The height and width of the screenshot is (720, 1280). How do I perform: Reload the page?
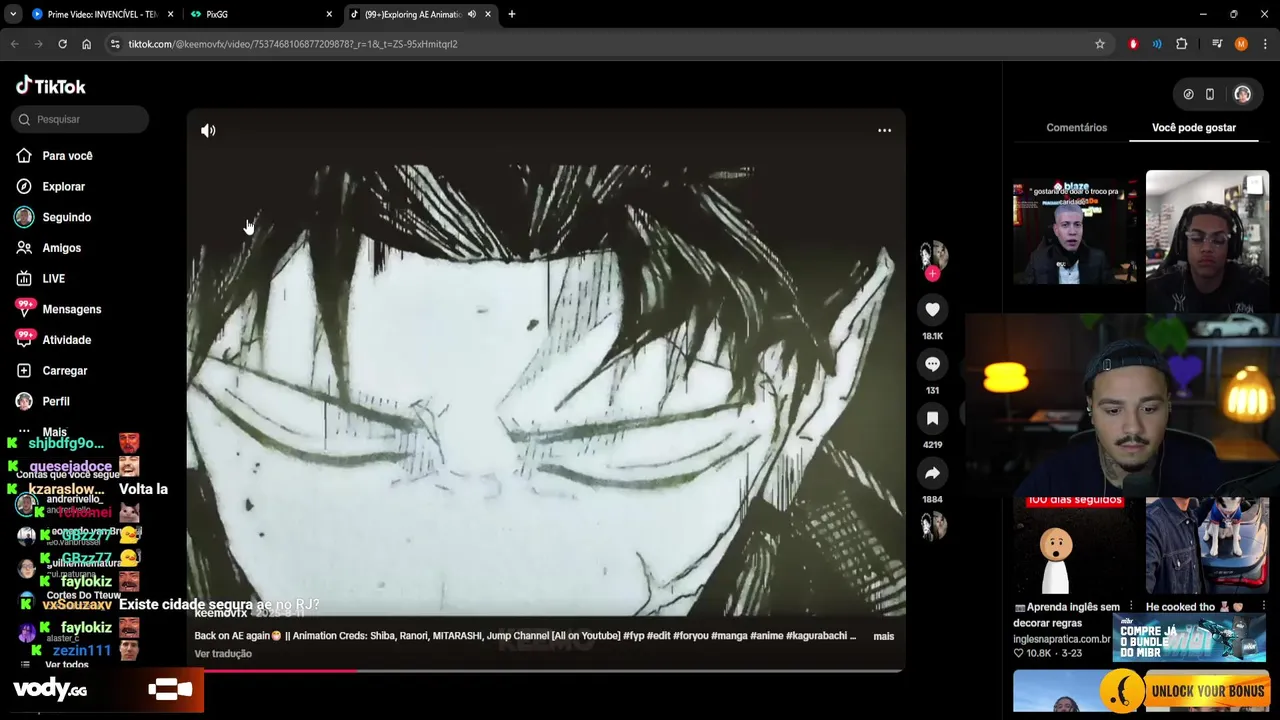(x=62, y=44)
